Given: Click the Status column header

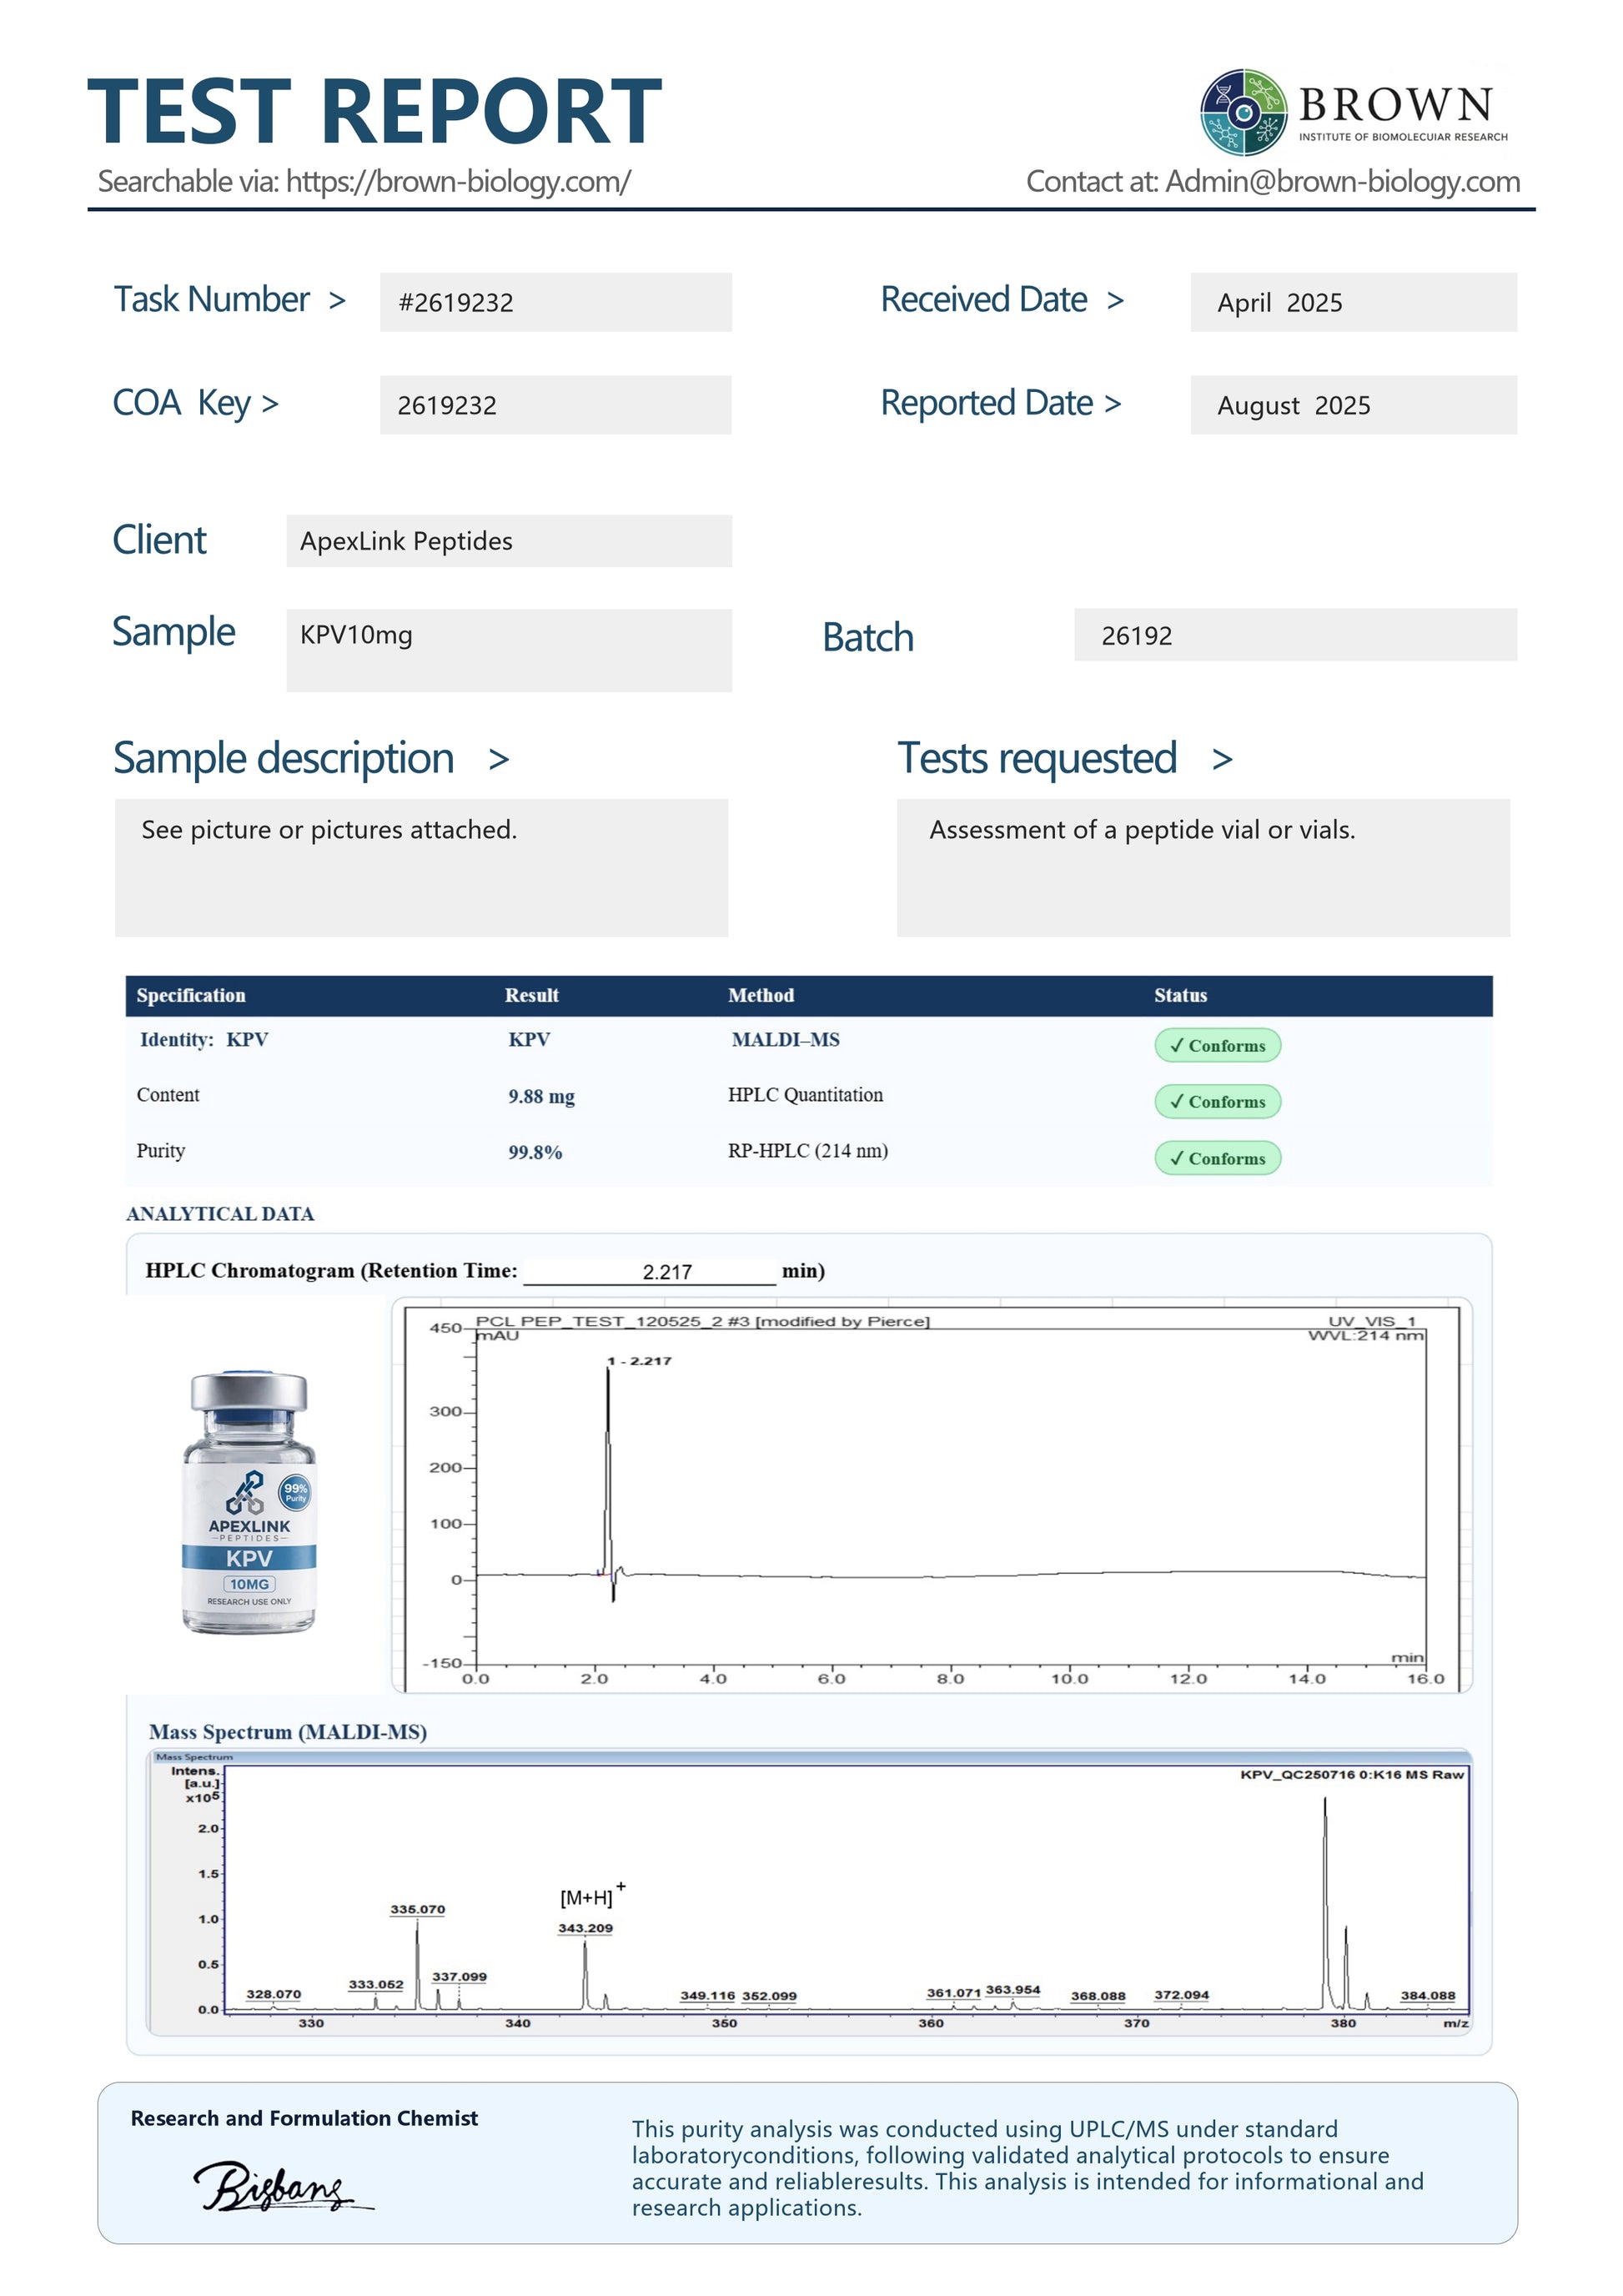Looking at the screenshot, I should [x=1180, y=995].
